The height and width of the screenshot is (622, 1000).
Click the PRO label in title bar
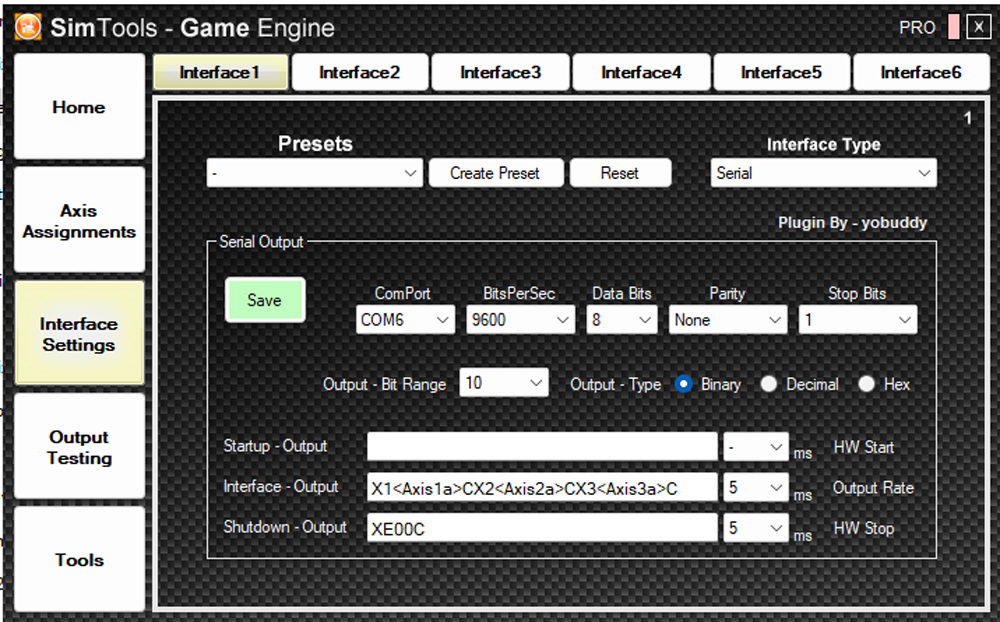[x=917, y=27]
